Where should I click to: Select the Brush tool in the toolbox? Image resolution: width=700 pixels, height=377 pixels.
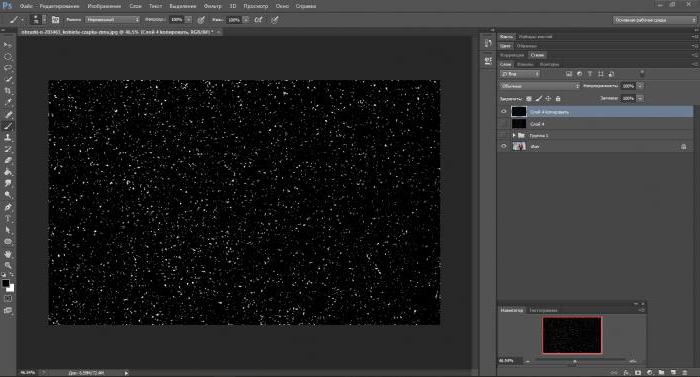[x=8, y=126]
